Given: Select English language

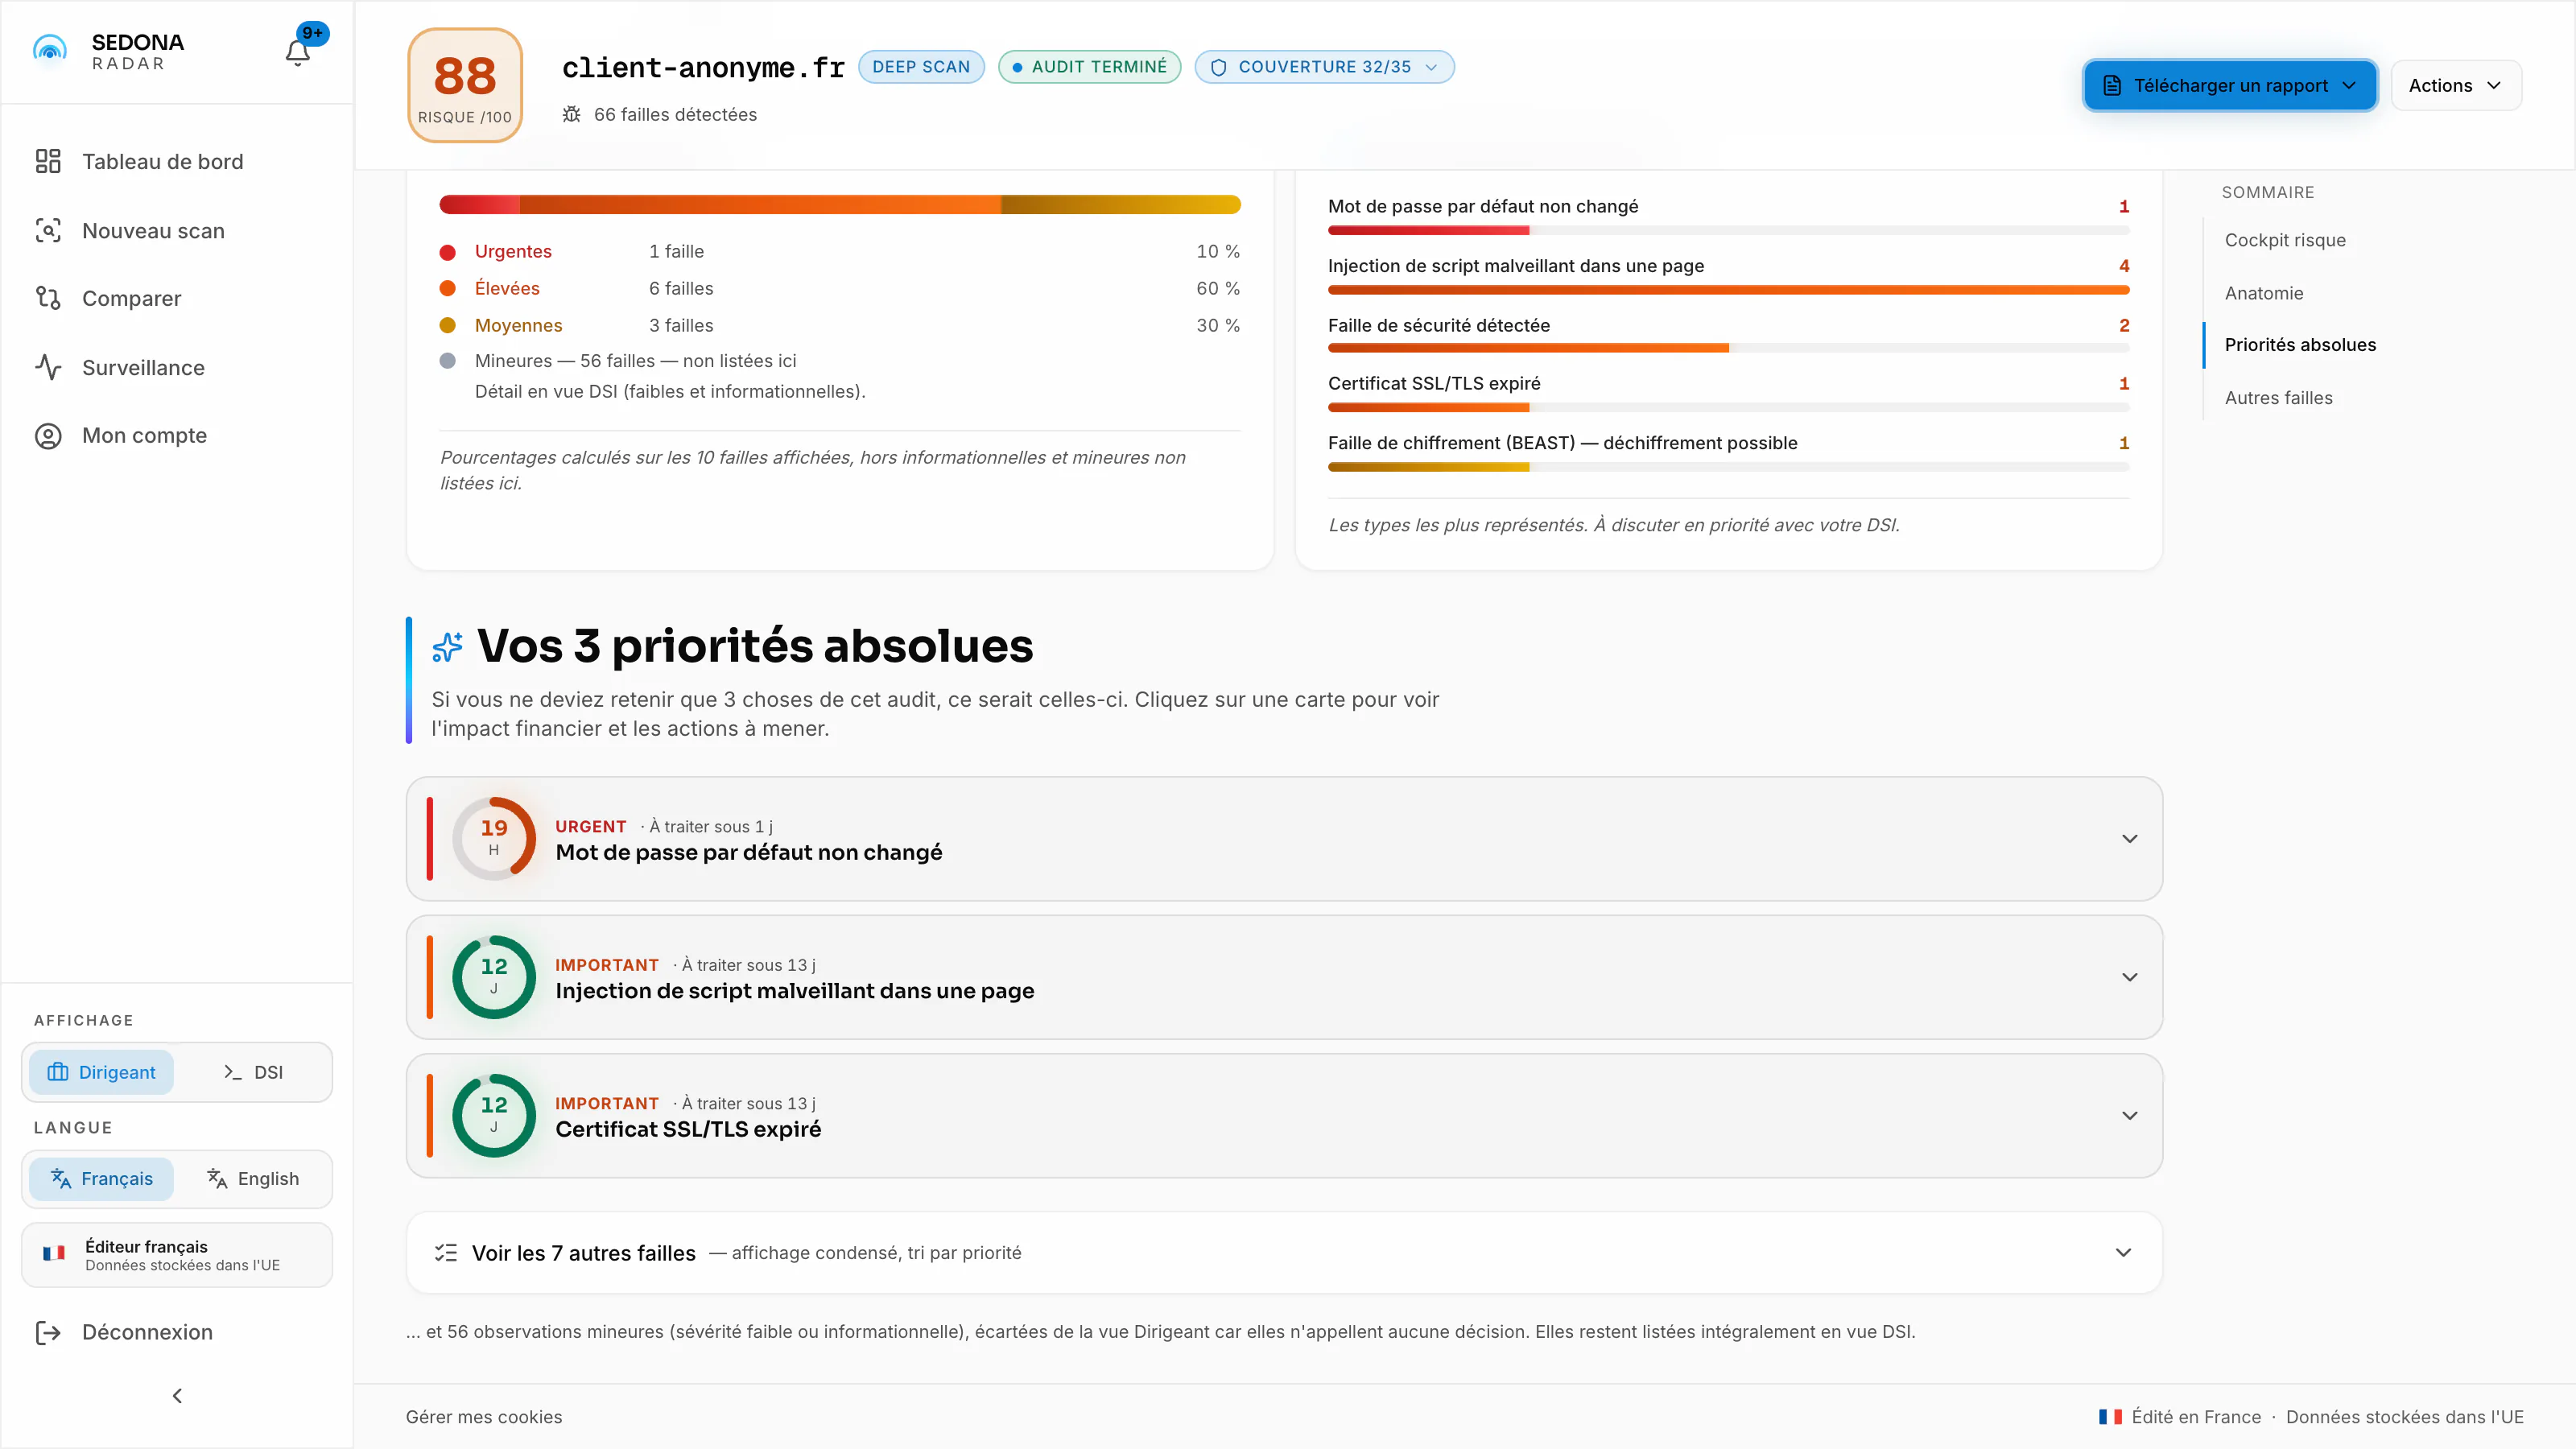Looking at the screenshot, I should [x=253, y=1179].
